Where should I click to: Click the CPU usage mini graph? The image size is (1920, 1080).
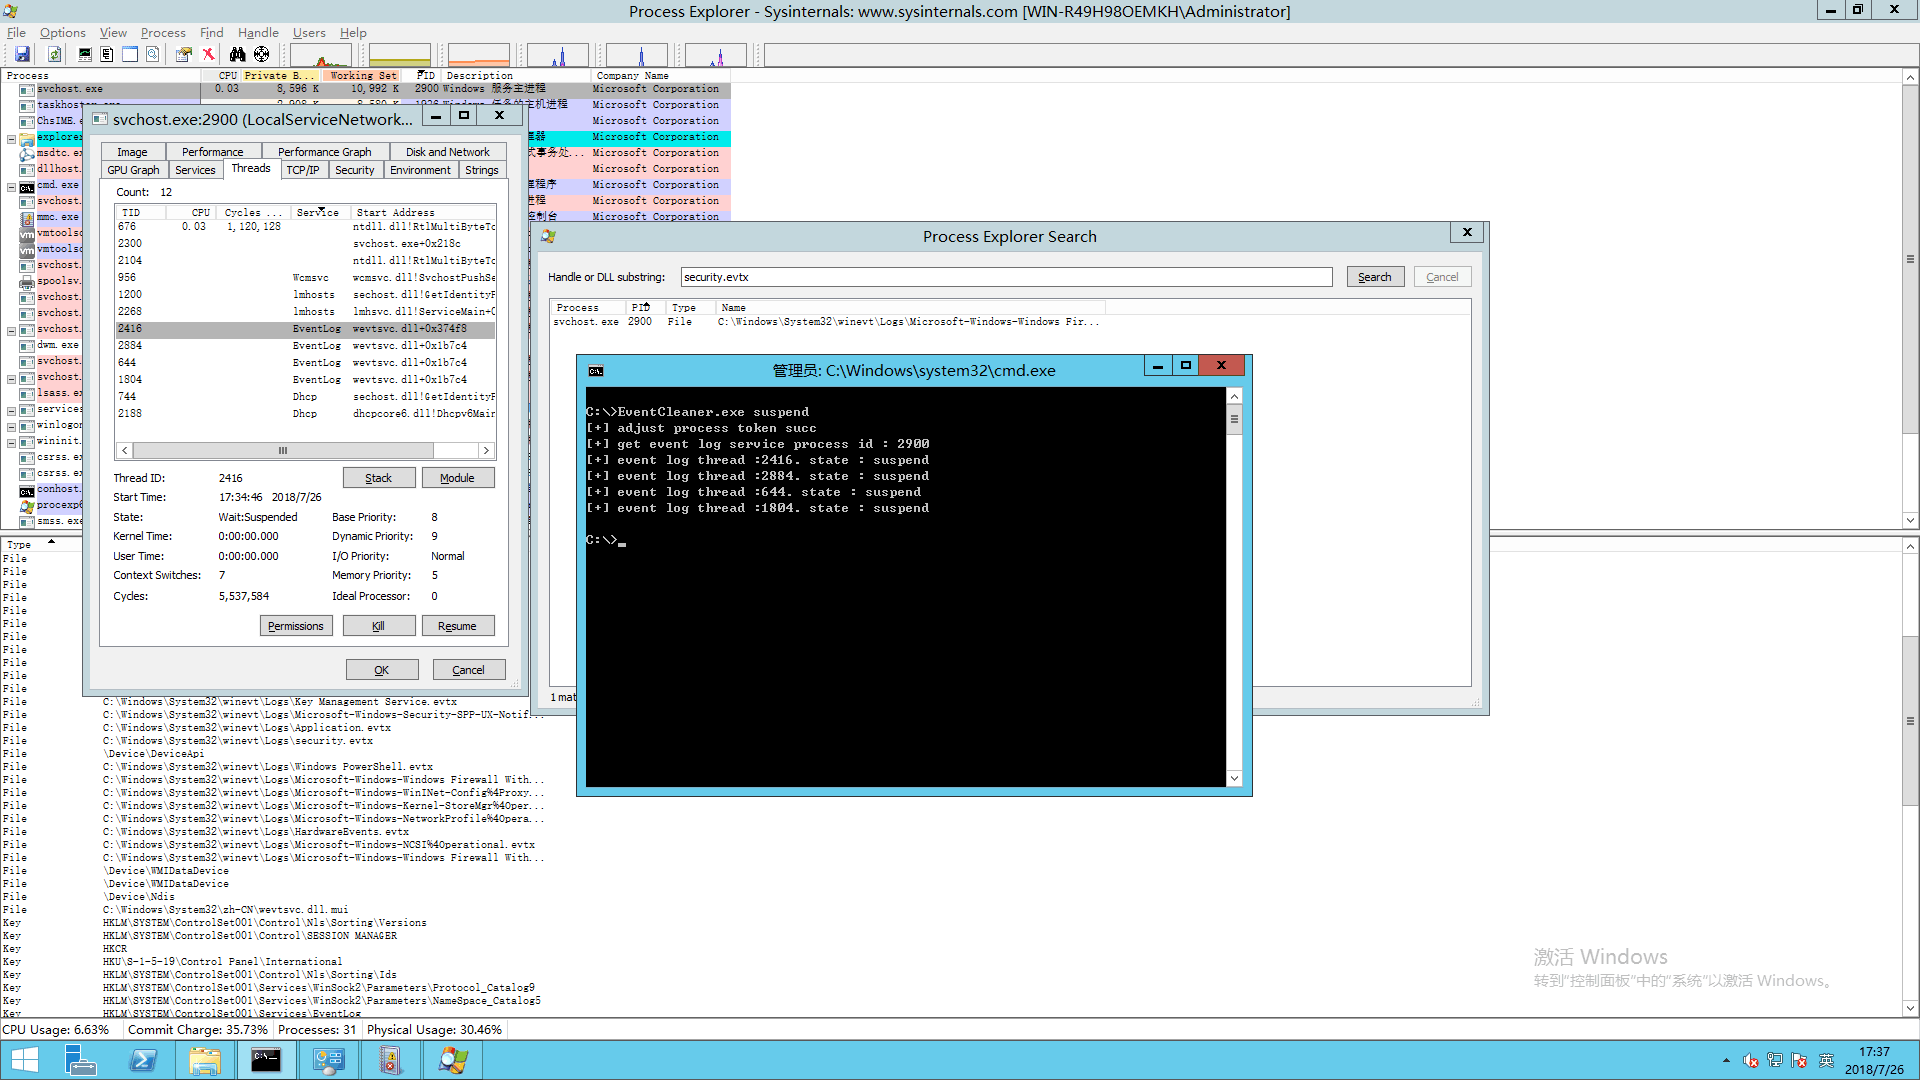click(320, 55)
